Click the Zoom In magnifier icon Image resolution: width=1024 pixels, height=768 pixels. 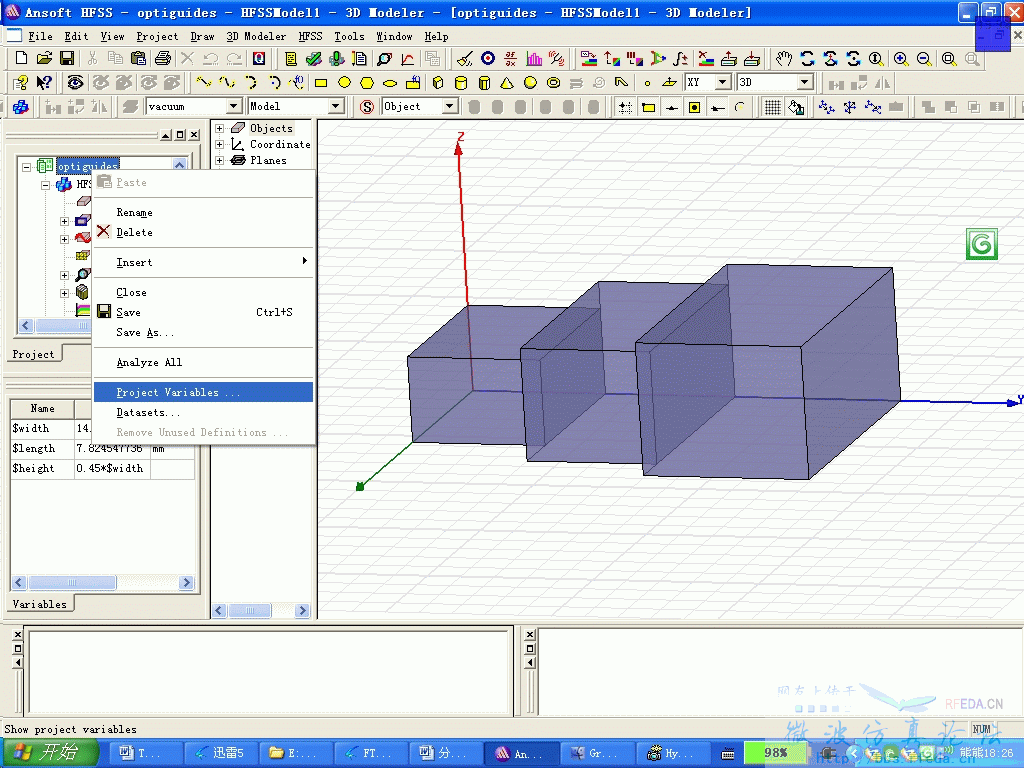901,59
